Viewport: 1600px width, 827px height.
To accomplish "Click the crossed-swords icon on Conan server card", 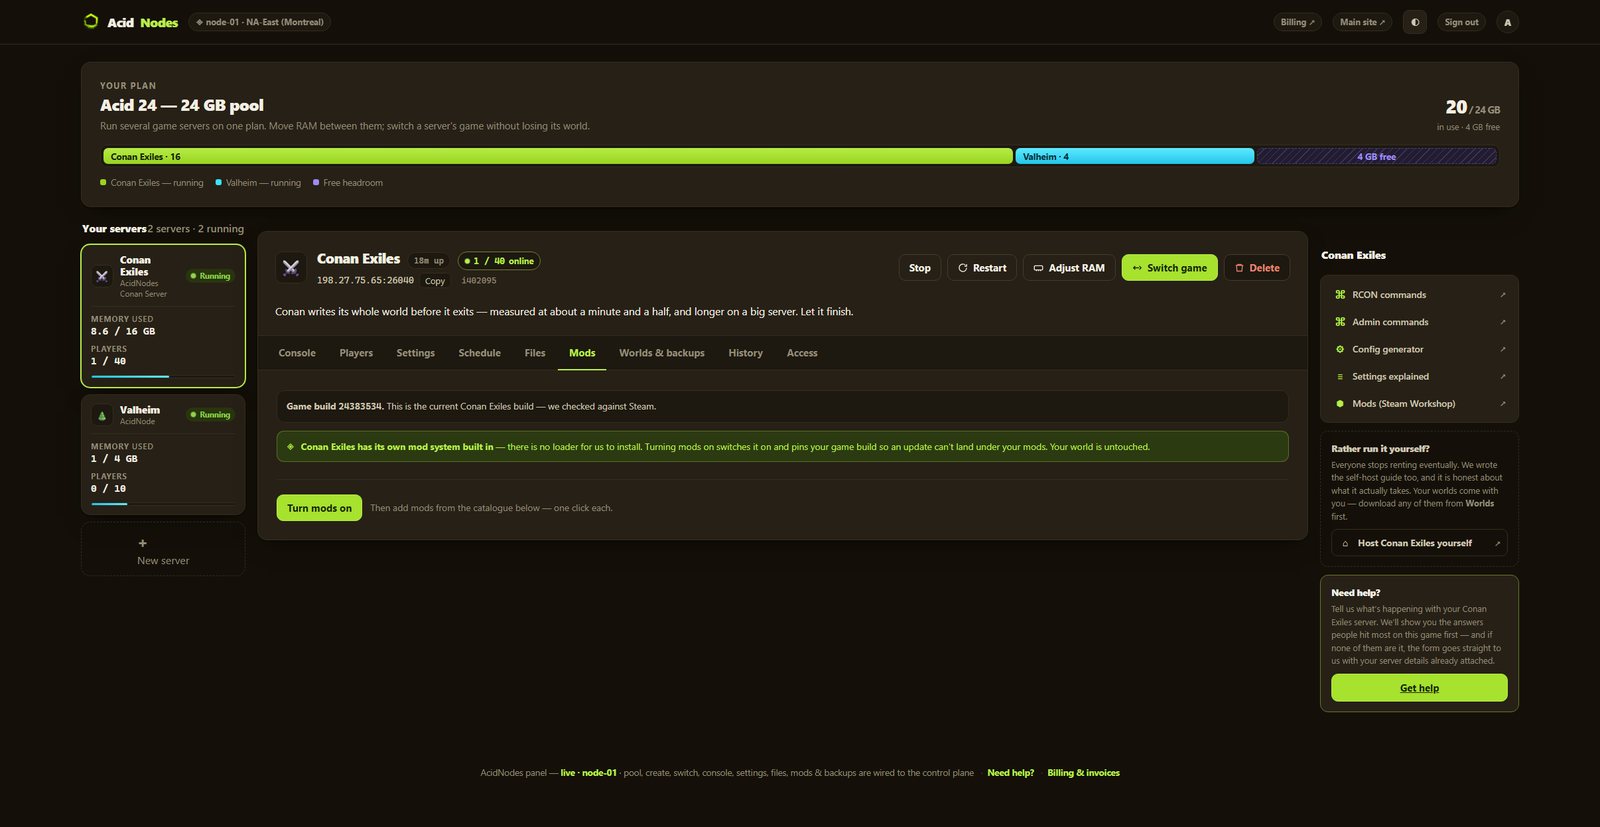I will pyautogui.click(x=102, y=276).
